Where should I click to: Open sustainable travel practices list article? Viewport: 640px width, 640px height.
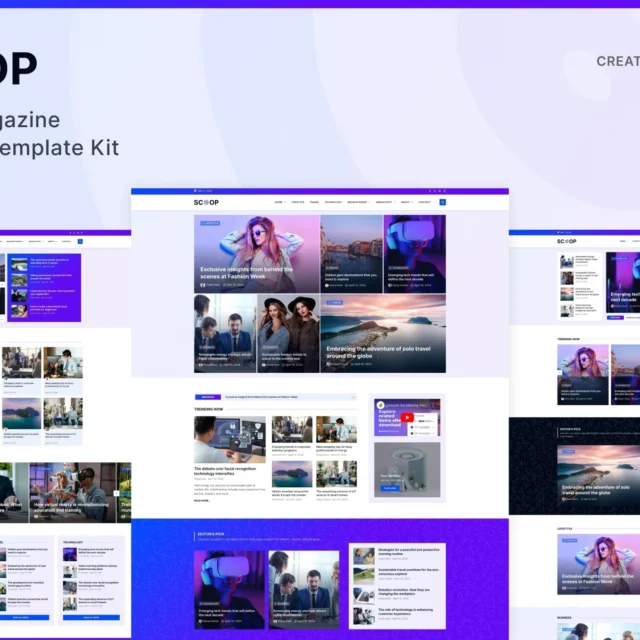coord(397,575)
